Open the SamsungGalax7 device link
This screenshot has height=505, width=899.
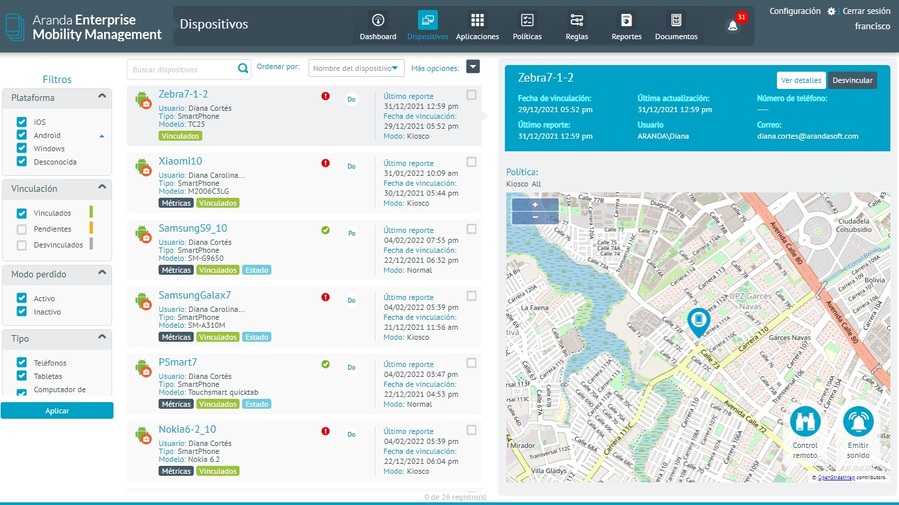[194, 295]
